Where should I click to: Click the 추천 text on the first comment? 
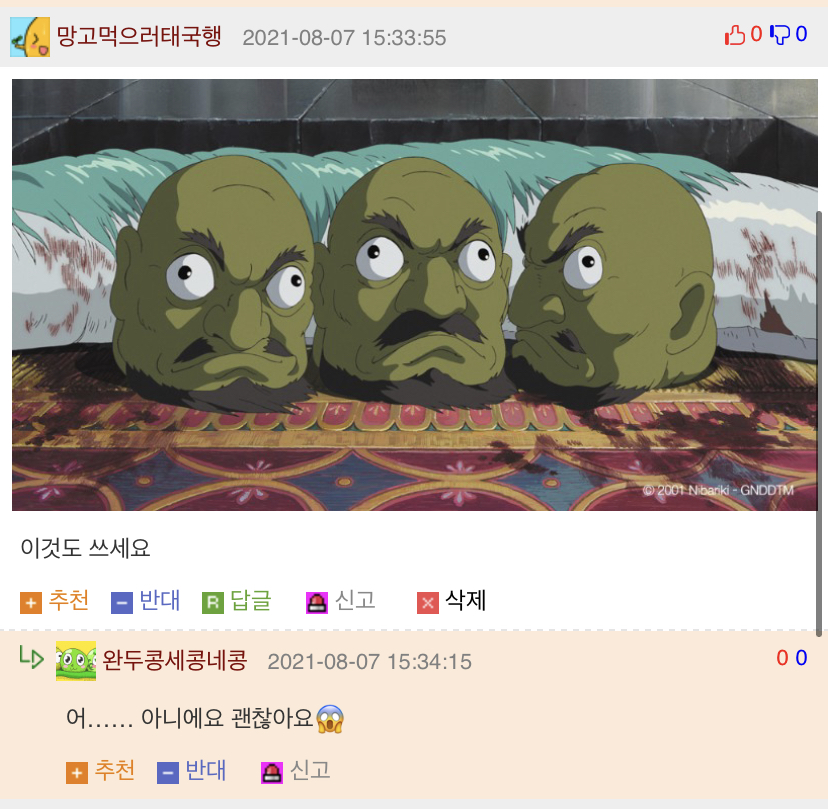click(69, 600)
